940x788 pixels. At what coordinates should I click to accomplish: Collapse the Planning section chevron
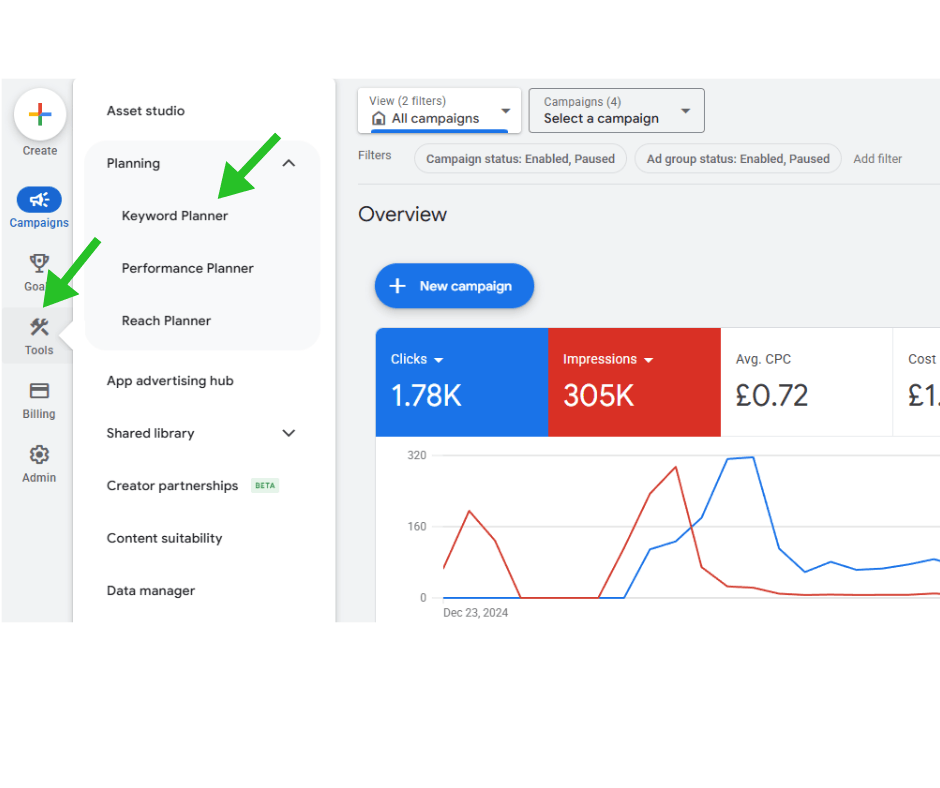click(289, 163)
